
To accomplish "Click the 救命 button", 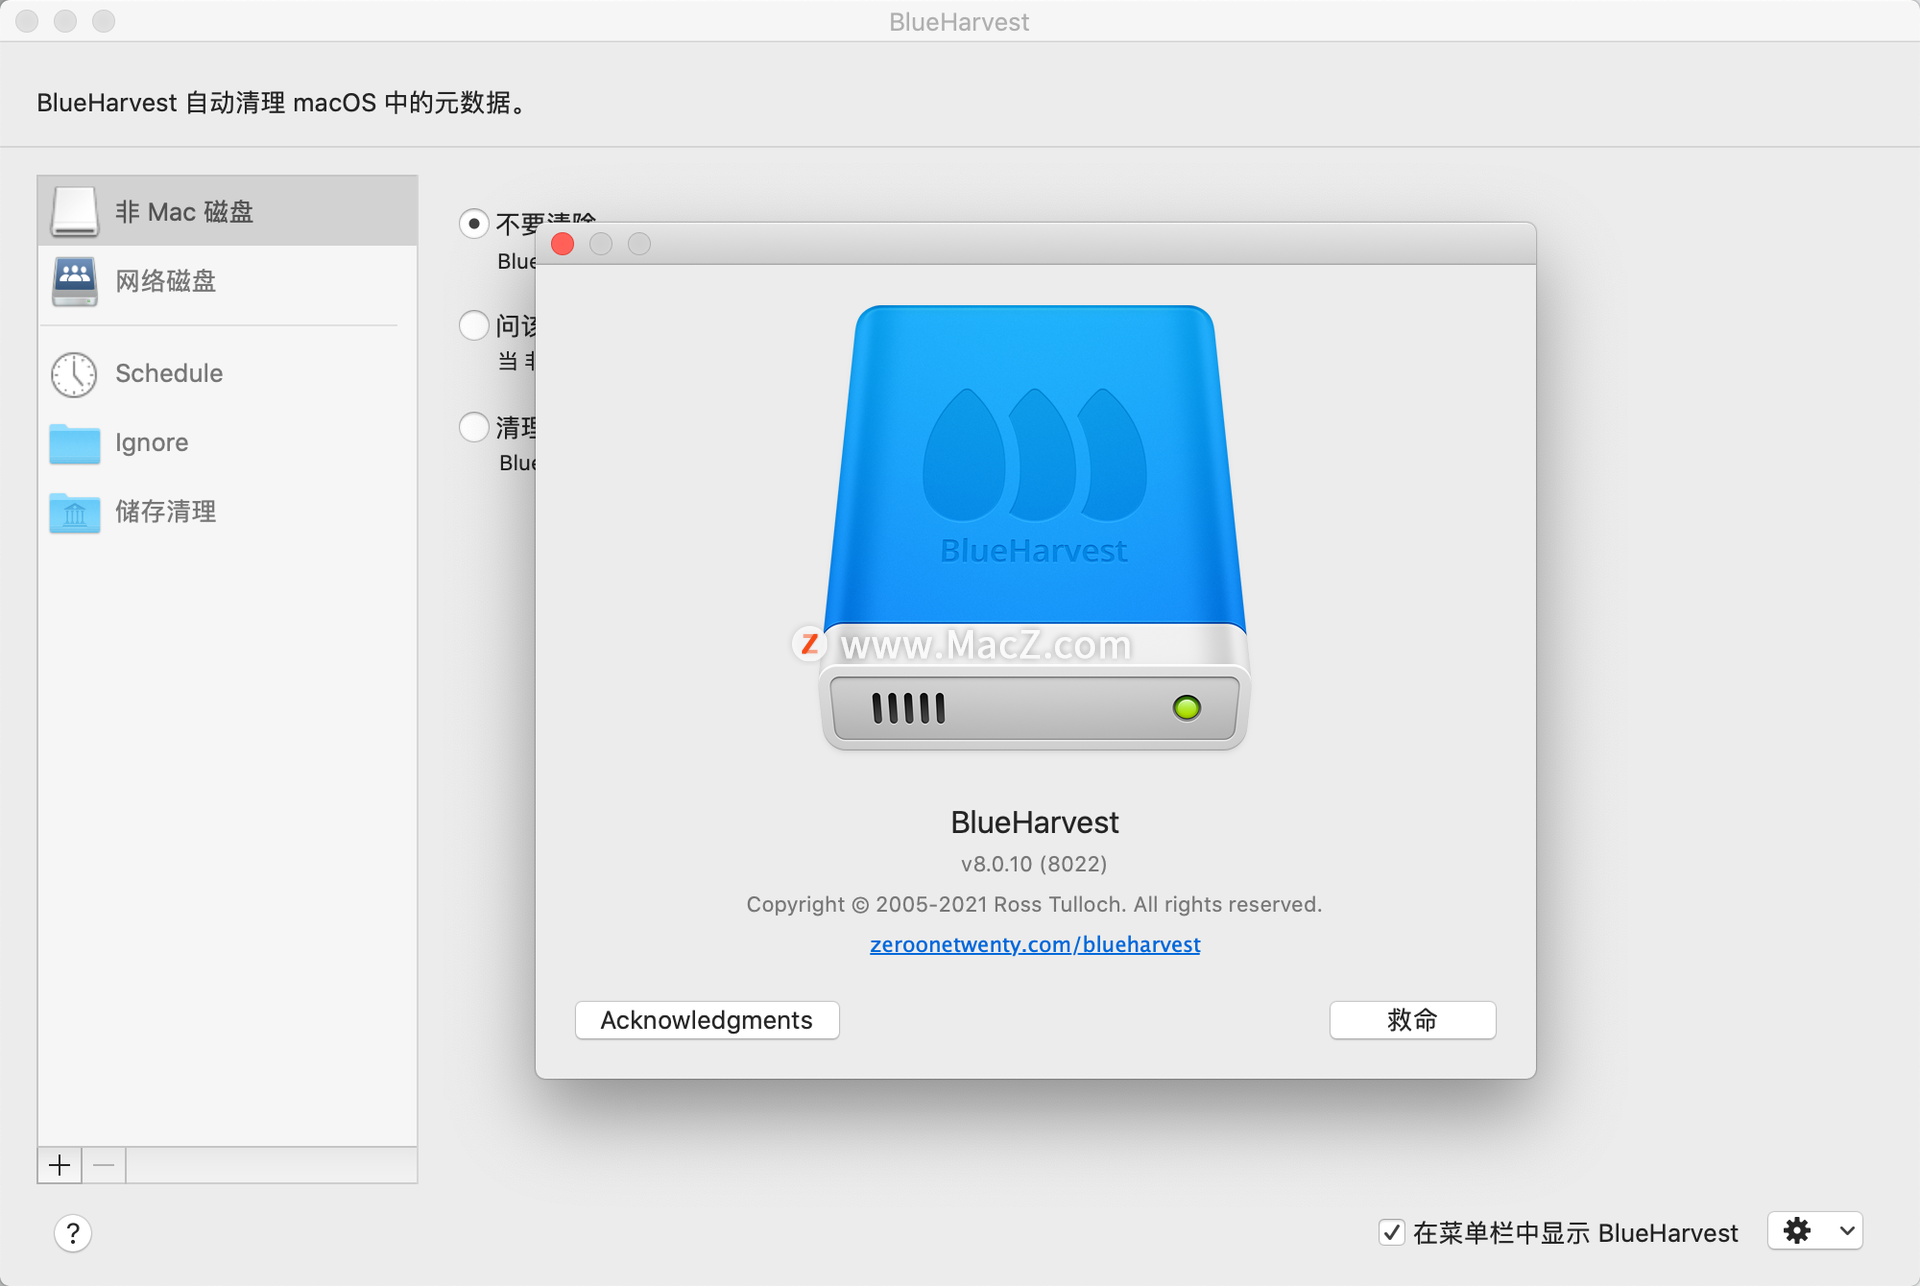I will point(1412,1020).
